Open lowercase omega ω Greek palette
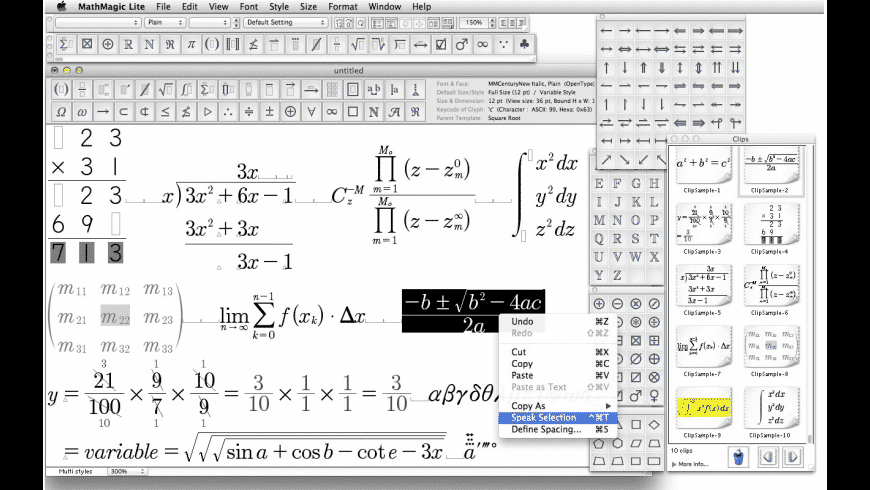The image size is (870, 490). [x=82, y=112]
